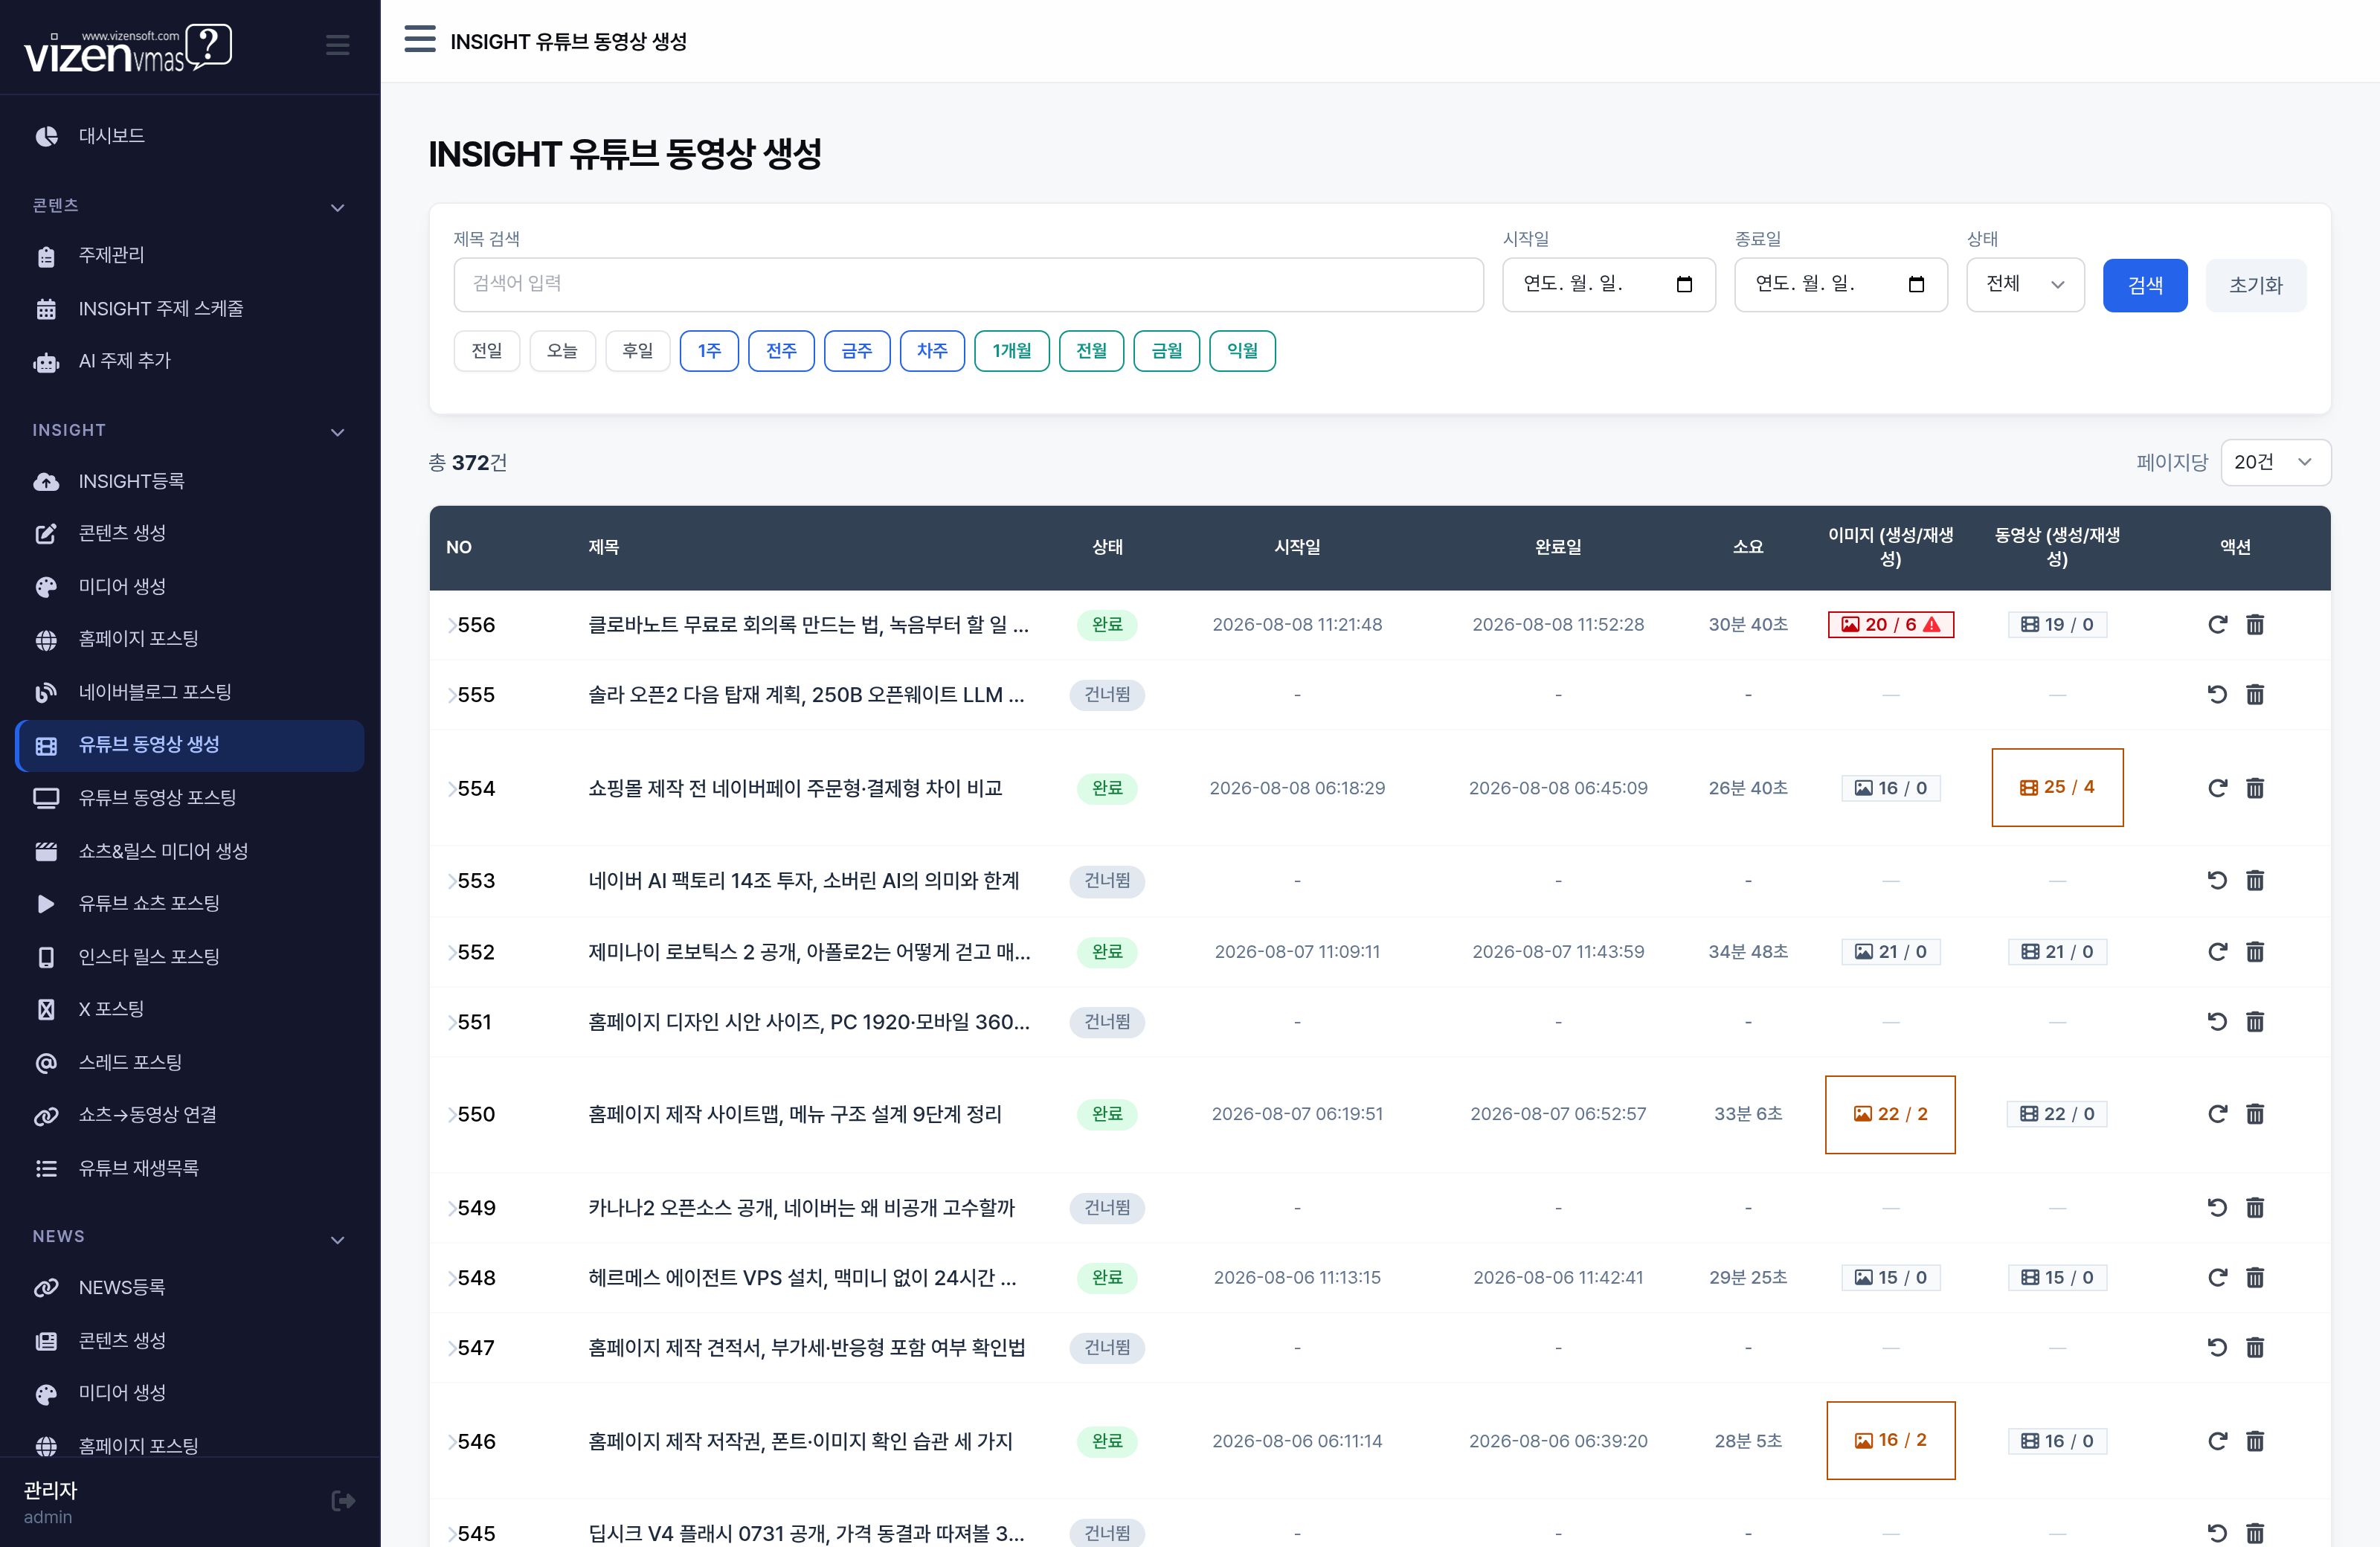Delete row 554 using trash icon
The height and width of the screenshot is (1547, 2380).
point(2255,788)
